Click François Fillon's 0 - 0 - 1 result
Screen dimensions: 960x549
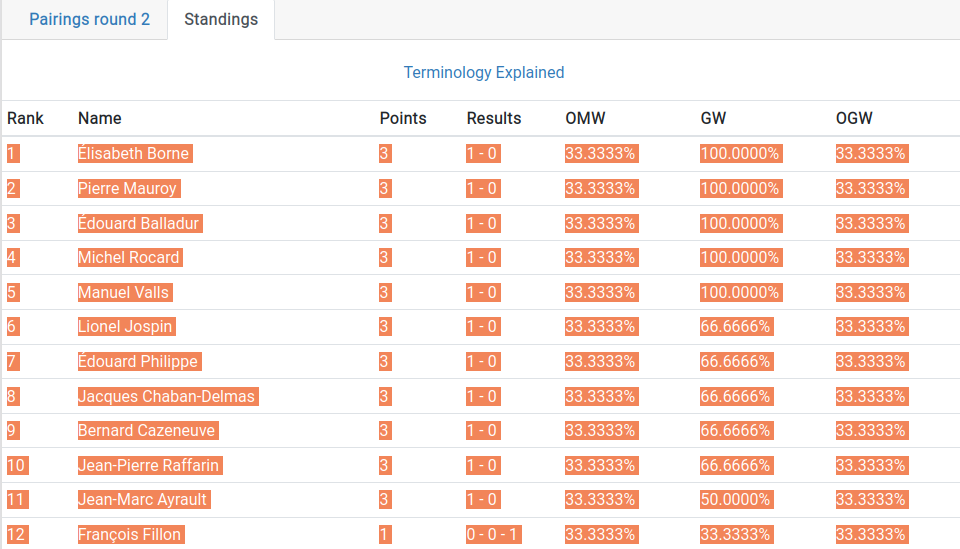pyautogui.click(x=494, y=535)
